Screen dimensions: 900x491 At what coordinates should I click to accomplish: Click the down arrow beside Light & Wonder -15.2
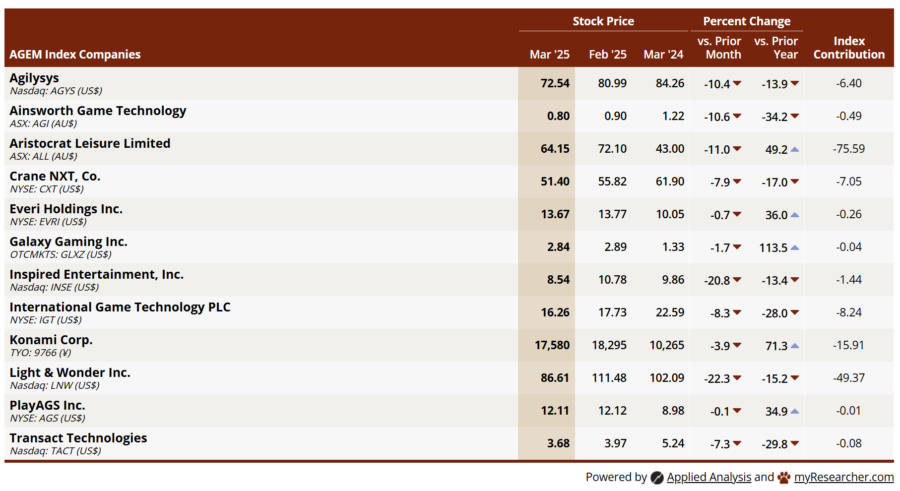pos(794,378)
